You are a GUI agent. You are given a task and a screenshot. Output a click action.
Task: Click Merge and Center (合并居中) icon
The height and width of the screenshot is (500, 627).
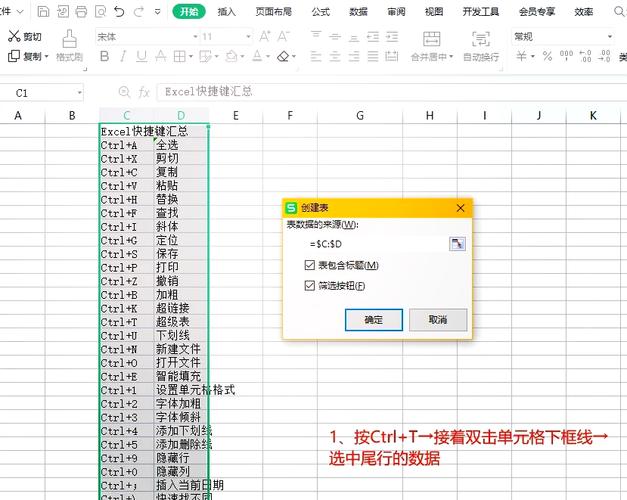coord(431,39)
